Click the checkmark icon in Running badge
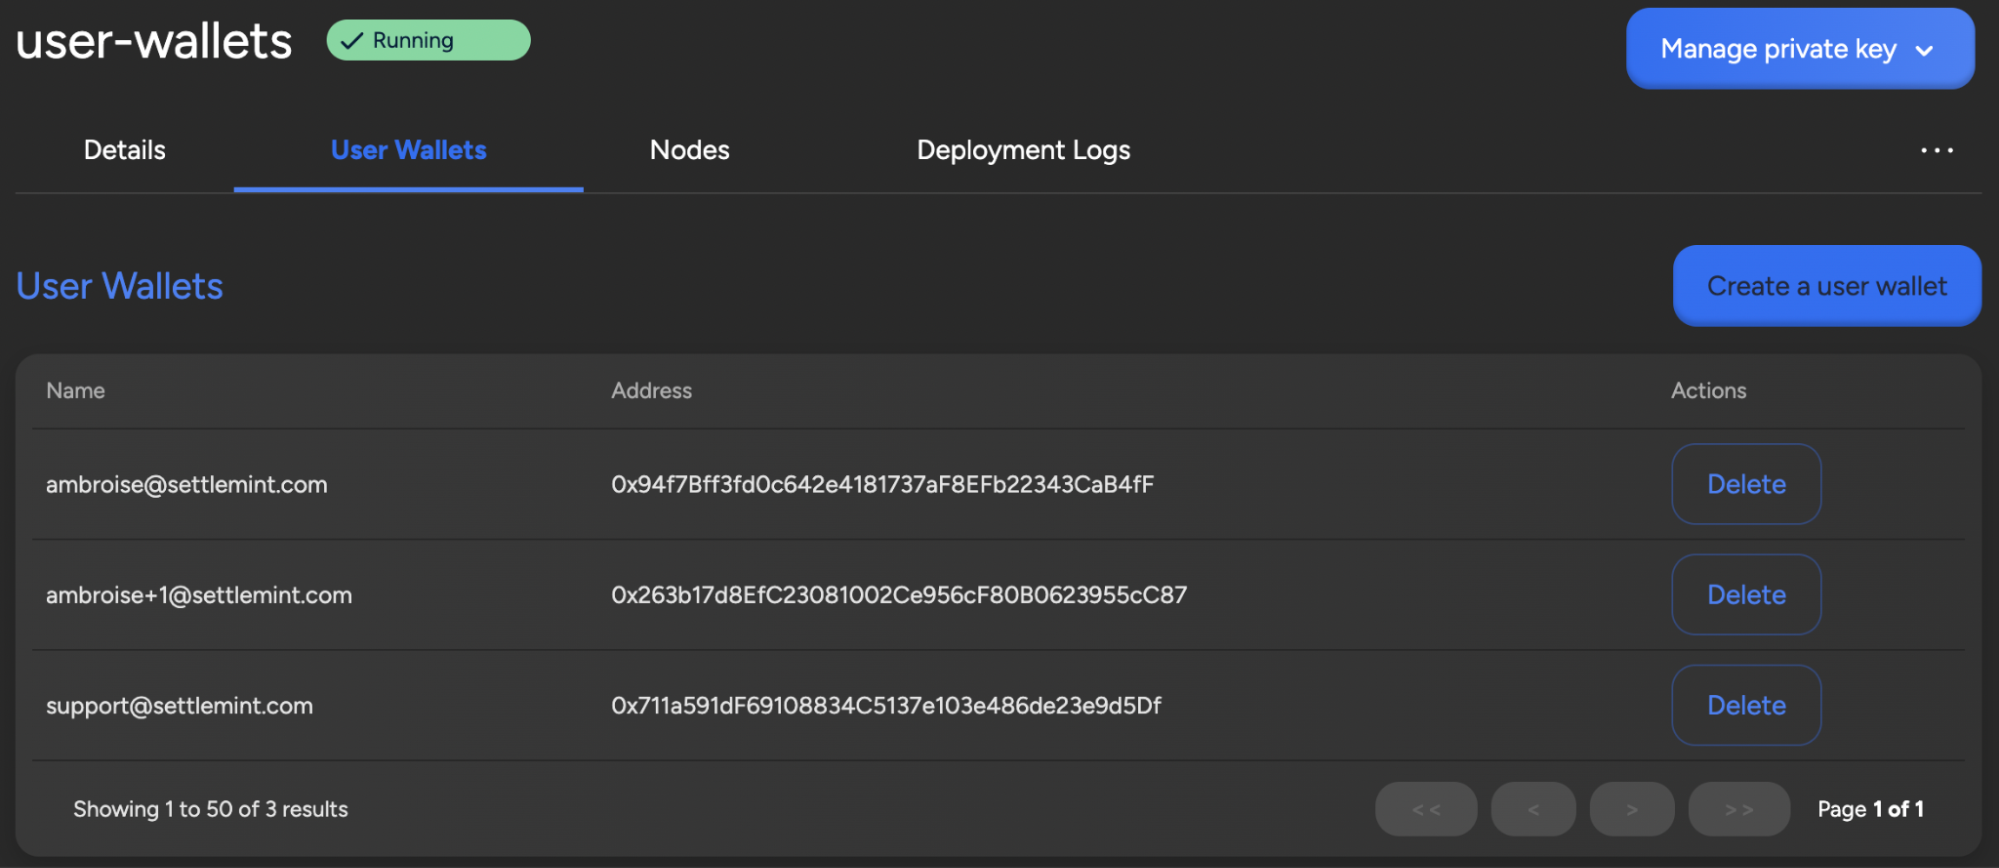The width and height of the screenshot is (1999, 868). click(351, 41)
